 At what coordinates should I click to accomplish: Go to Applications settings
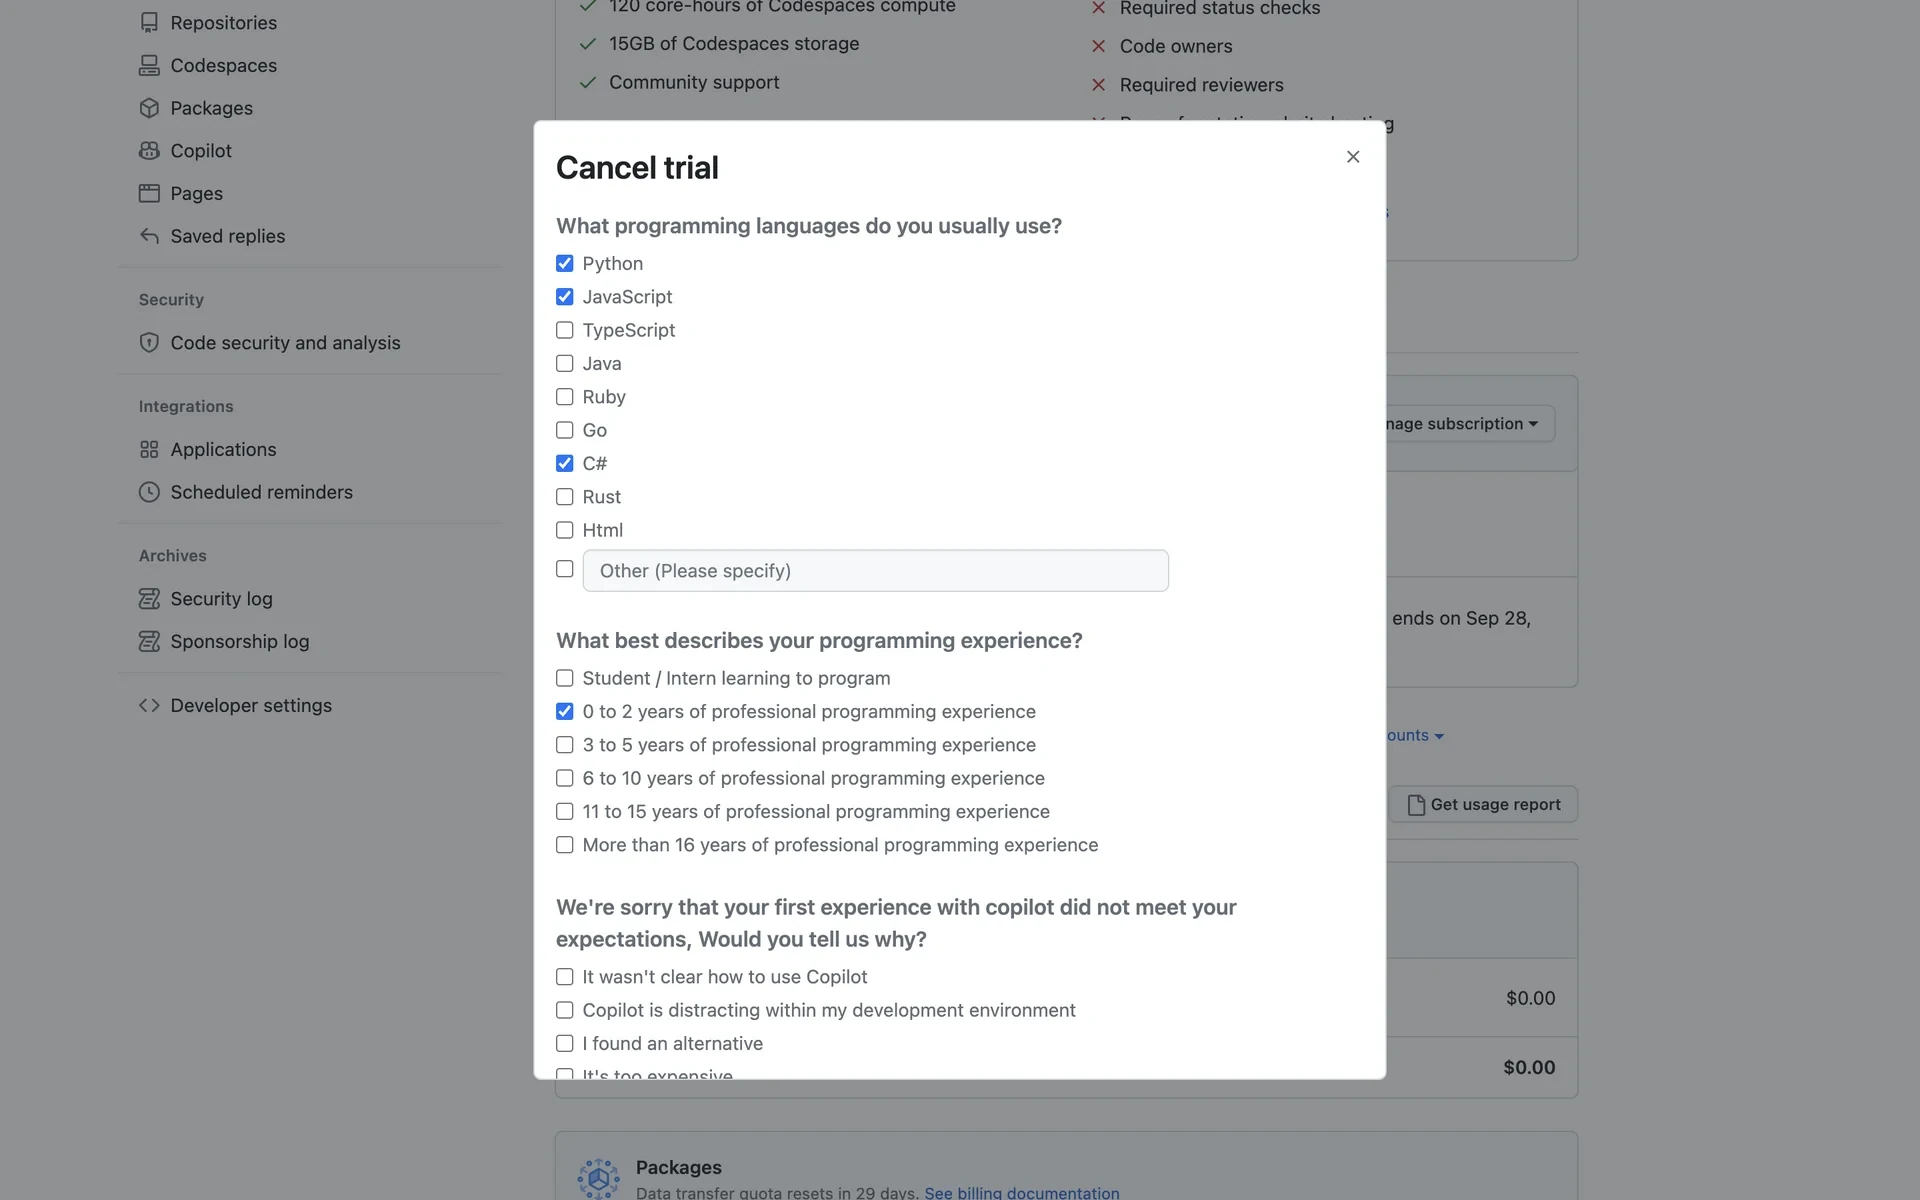pyautogui.click(x=223, y=450)
